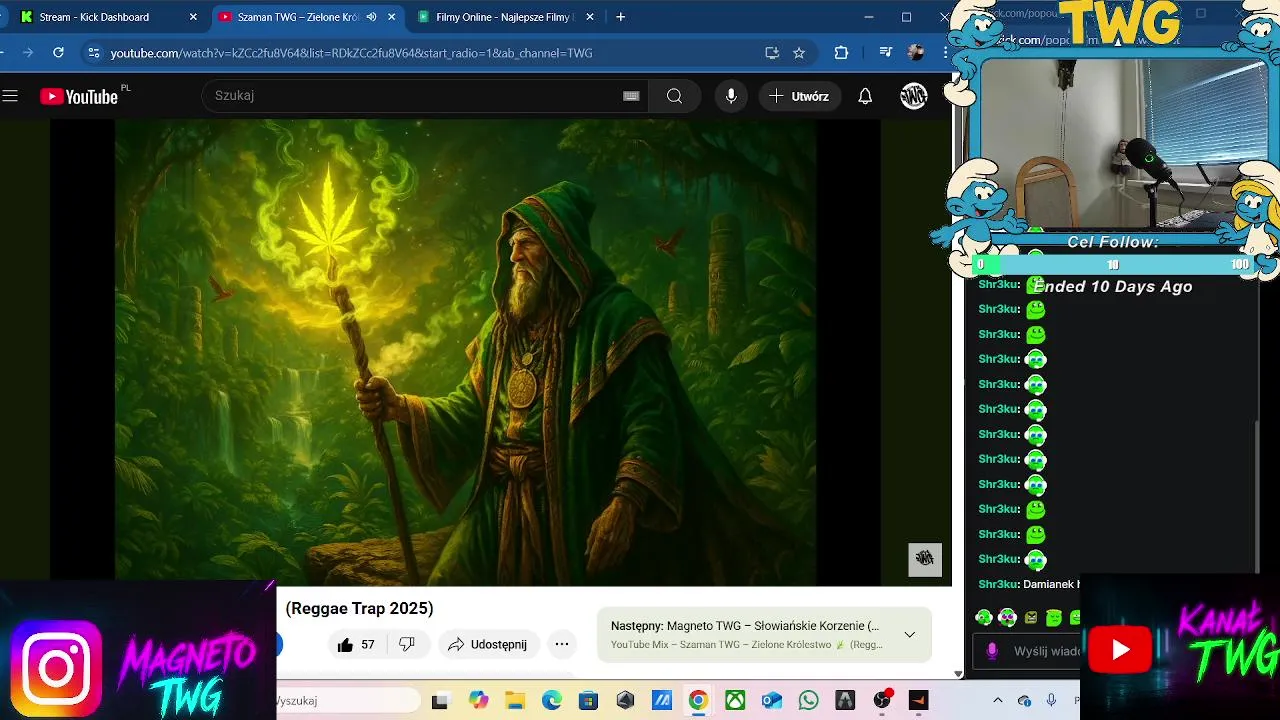Image resolution: width=1280 pixels, height=720 pixels.
Task: Close the Szaman TWG YouTube tab
Action: [391, 17]
